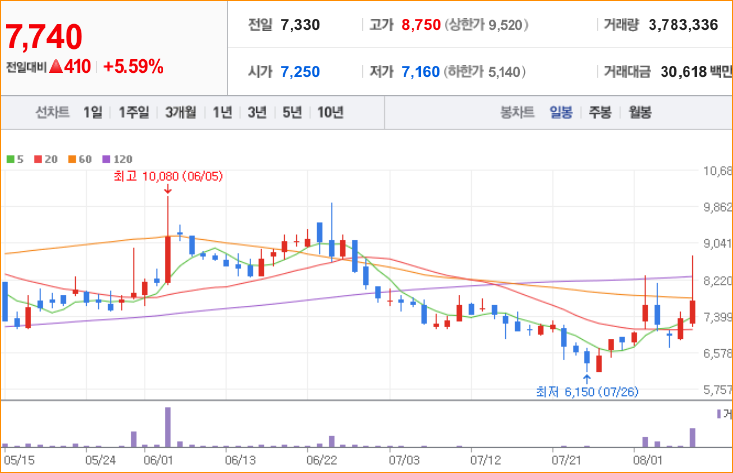Viewport: 733px width, 473px height.
Task: Click the 상한가 9,520 text
Action: (x=486, y=25)
